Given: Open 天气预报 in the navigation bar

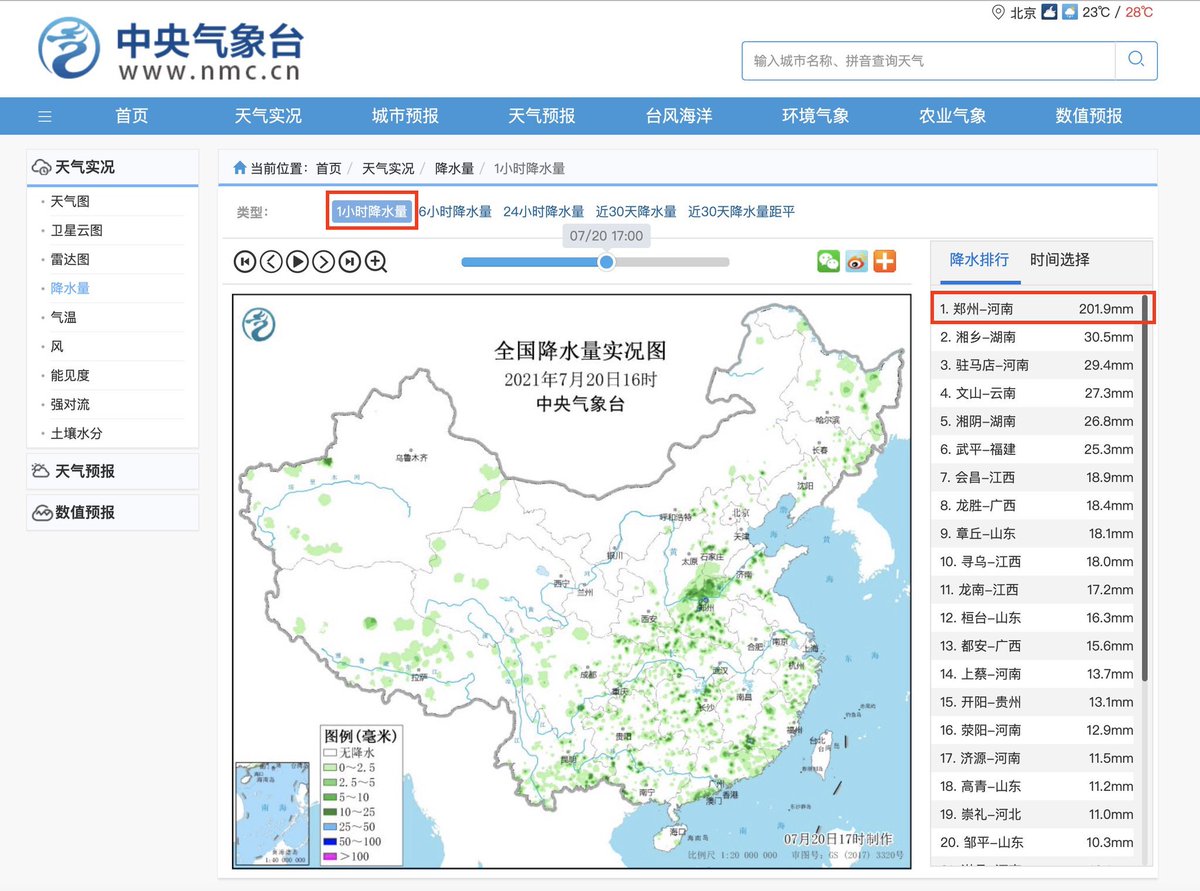Looking at the screenshot, I should (x=542, y=116).
